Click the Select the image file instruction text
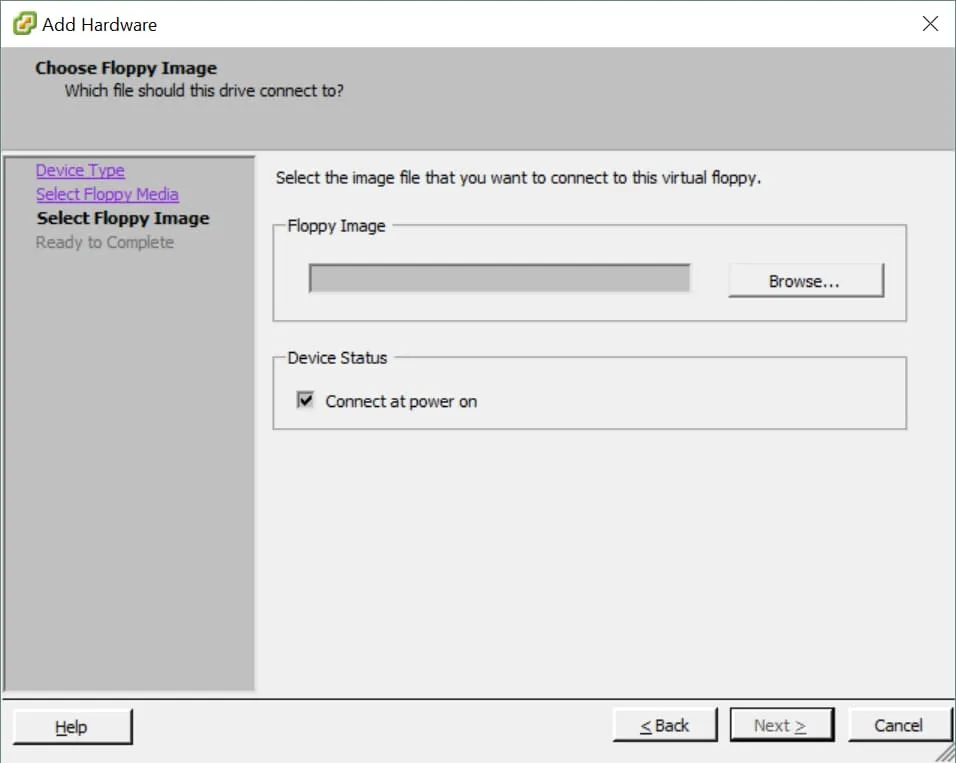Viewport: 956px width, 763px height. (518, 178)
